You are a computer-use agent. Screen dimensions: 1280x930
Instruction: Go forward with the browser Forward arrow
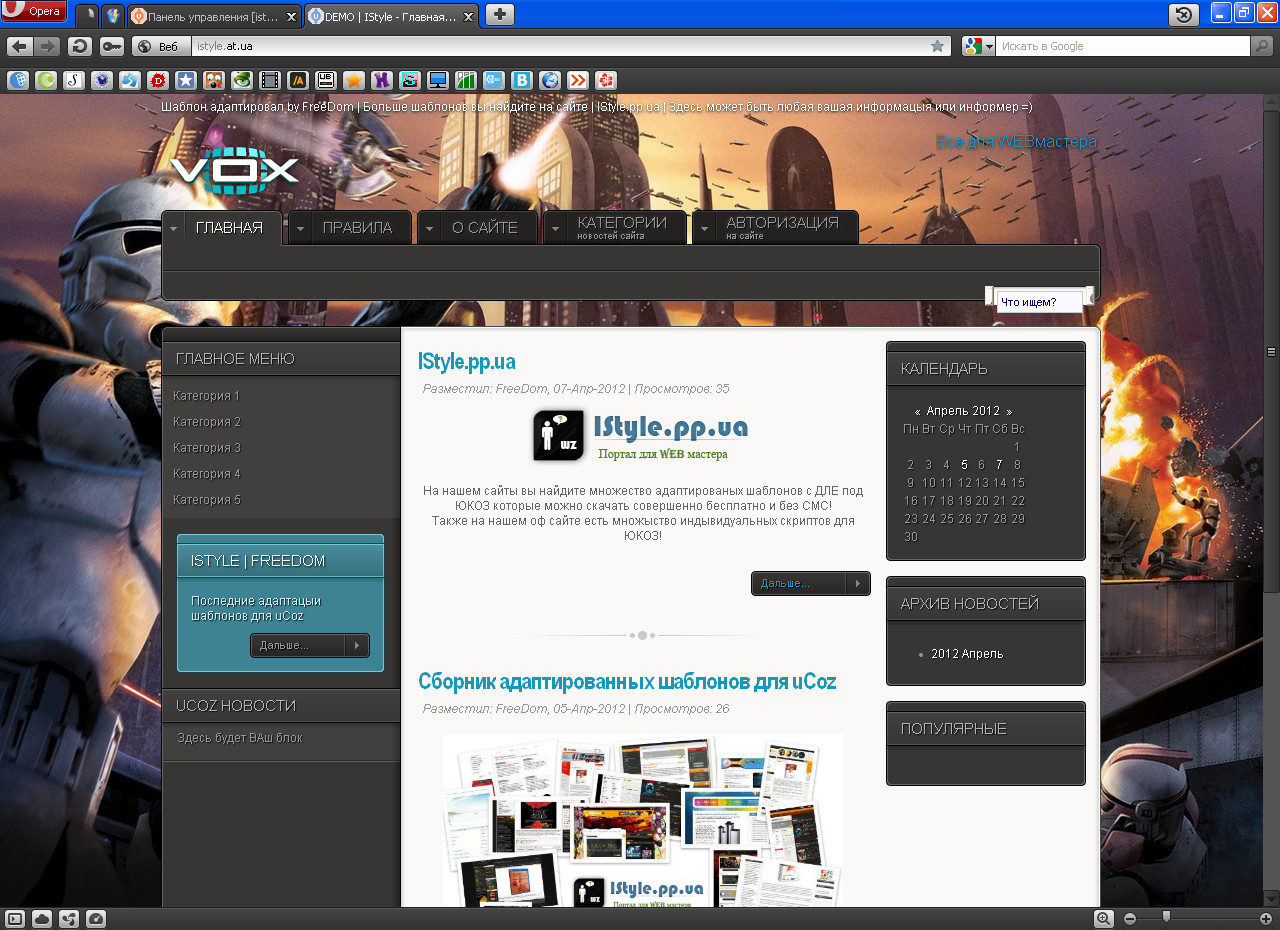[47, 46]
